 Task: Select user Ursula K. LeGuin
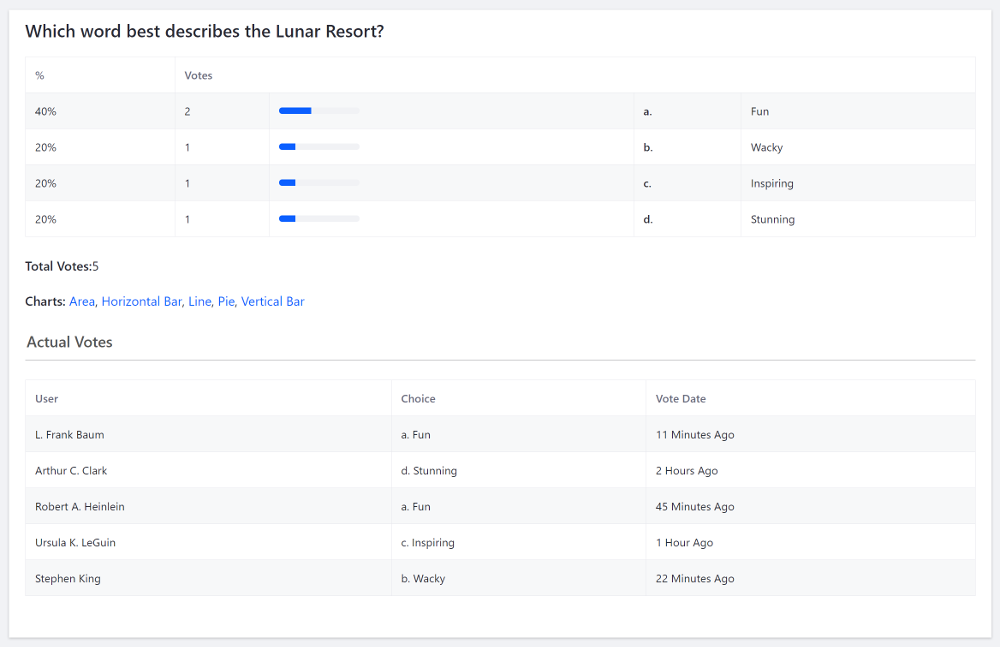75,542
